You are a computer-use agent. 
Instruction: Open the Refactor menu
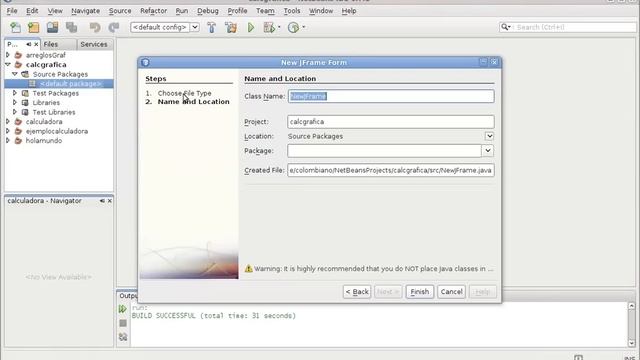[x=153, y=11]
